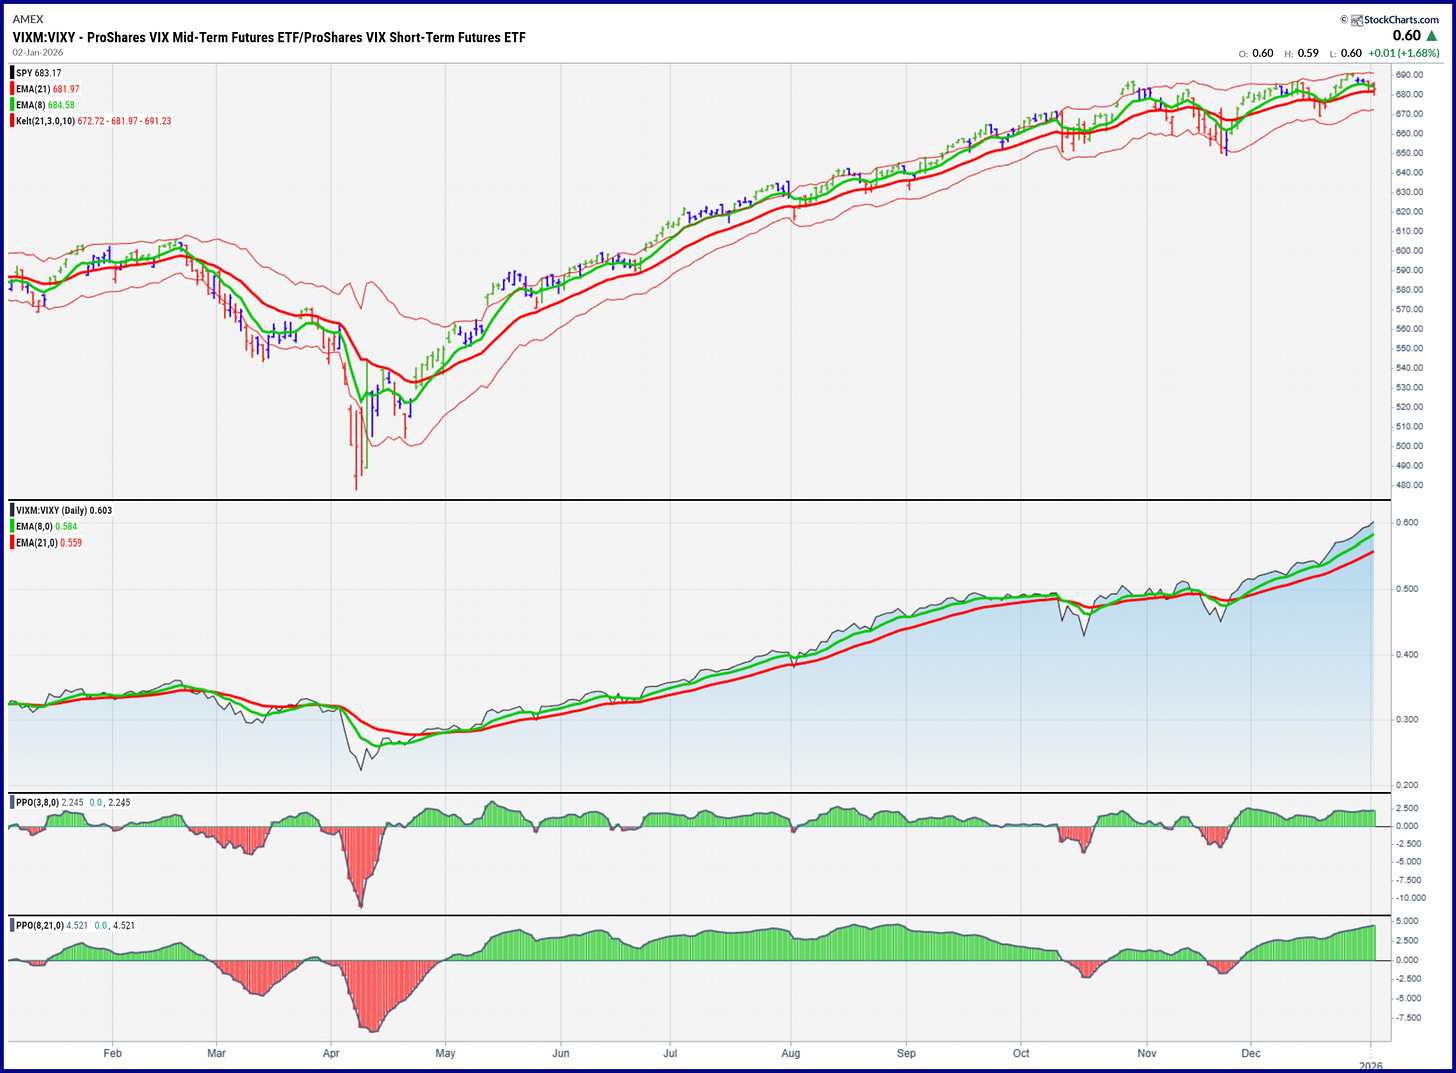
Task: Click the 5.000 label on PPO(8,21,0) axis
Action: click(x=1407, y=921)
